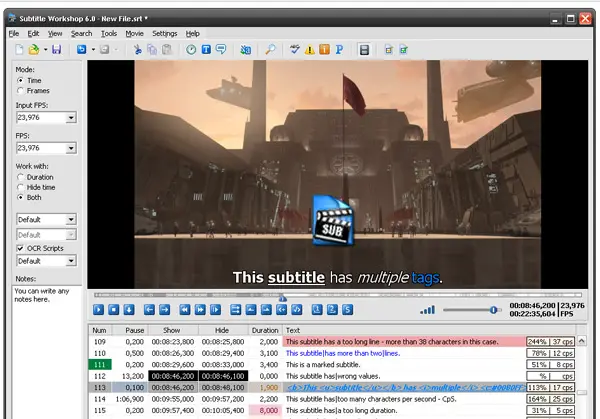Click the Duration column header
Screen dimensions: 600x419
tap(265, 329)
